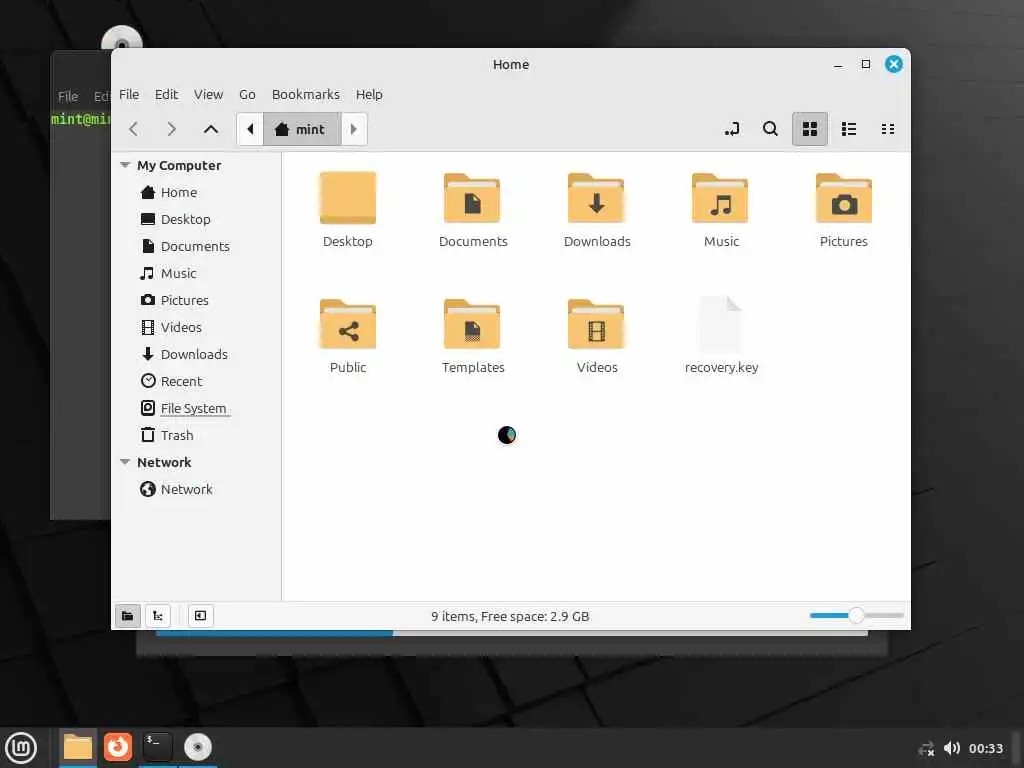Image resolution: width=1024 pixels, height=768 pixels.
Task: Open the network tray icon
Action: (x=926, y=748)
